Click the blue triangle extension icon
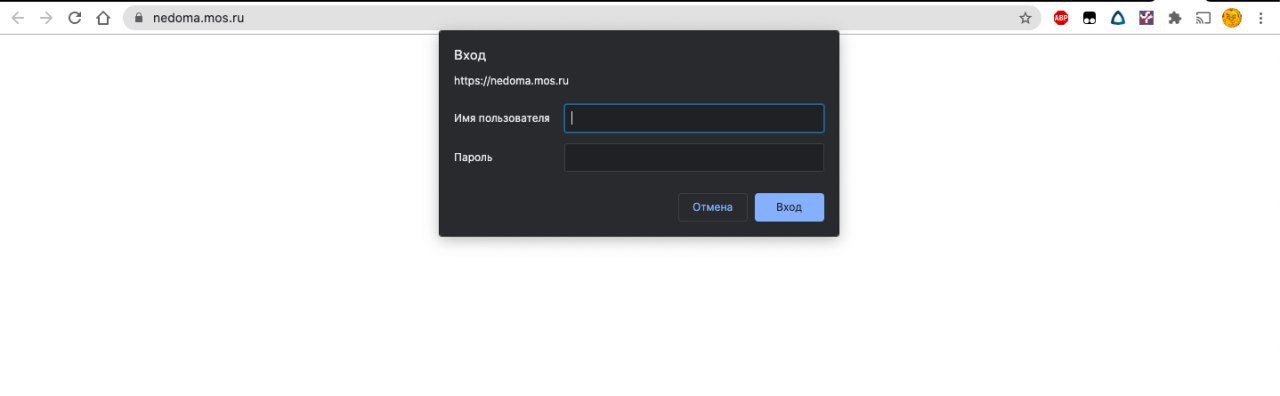This screenshot has height=396, width=1280. (1118, 18)
